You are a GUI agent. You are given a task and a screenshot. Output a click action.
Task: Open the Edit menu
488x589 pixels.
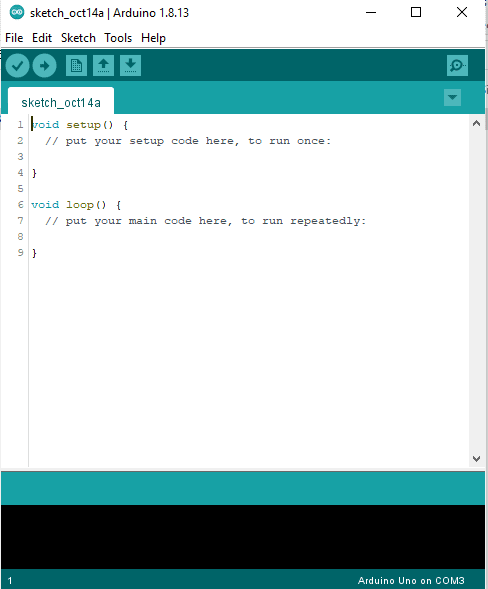[42, 38]
